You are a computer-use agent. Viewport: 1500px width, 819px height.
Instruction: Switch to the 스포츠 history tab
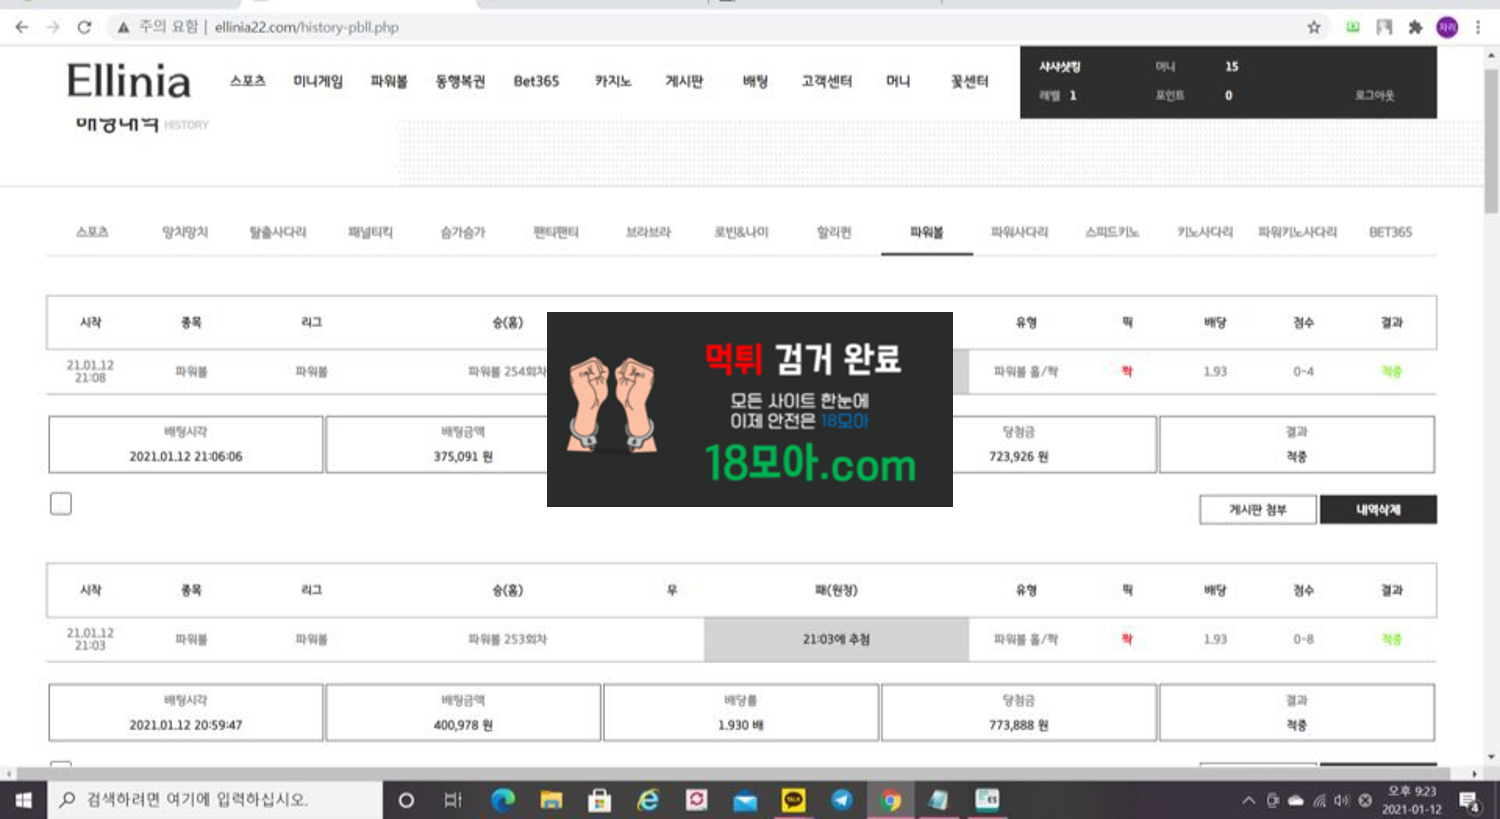pos(92,232)
